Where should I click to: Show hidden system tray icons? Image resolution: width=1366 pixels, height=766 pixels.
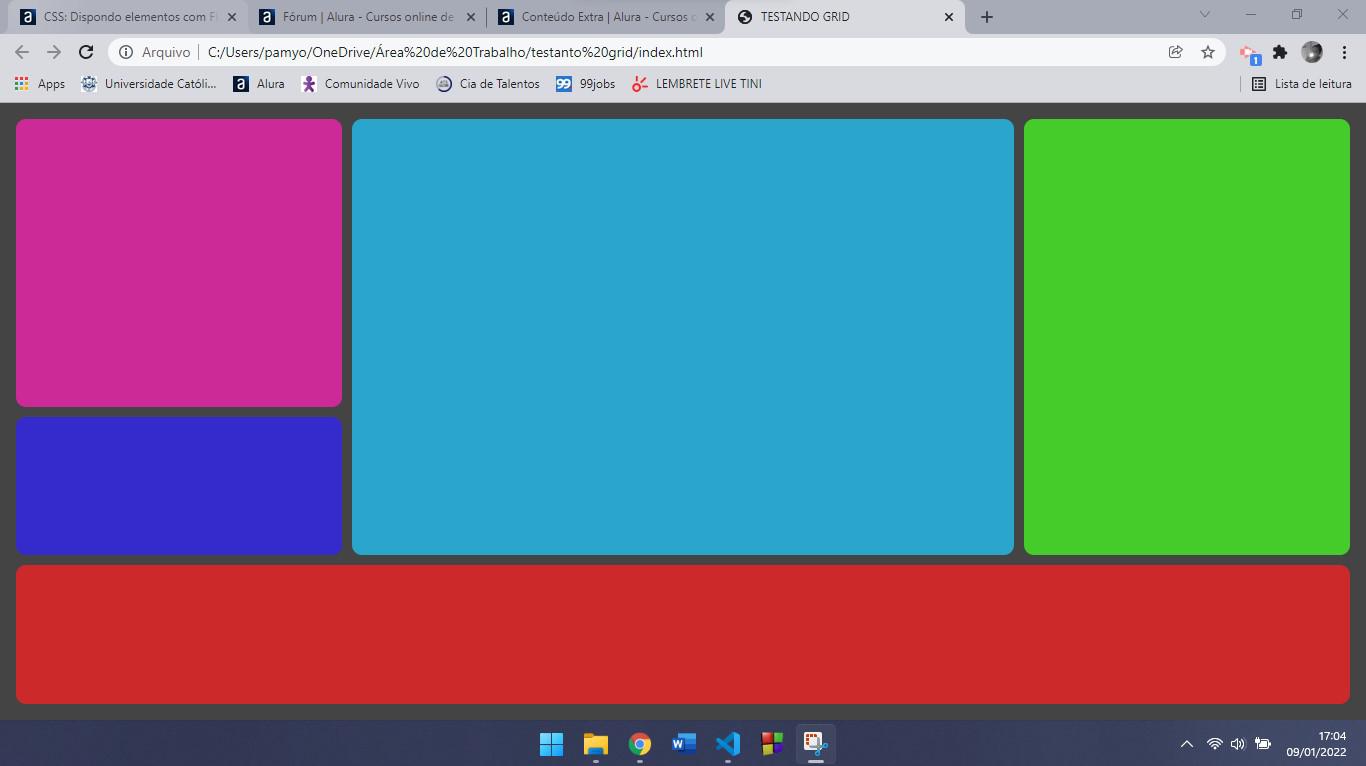[1187, 744]
